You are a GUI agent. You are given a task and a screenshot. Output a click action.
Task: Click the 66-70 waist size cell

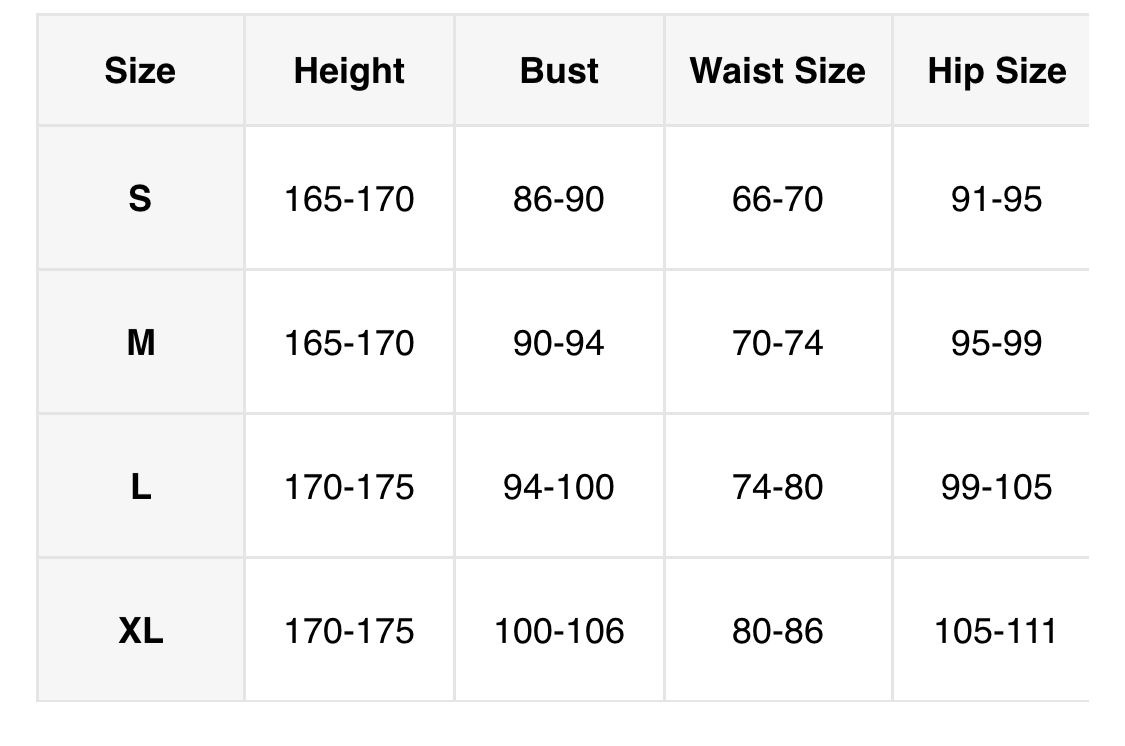point(777,199)
